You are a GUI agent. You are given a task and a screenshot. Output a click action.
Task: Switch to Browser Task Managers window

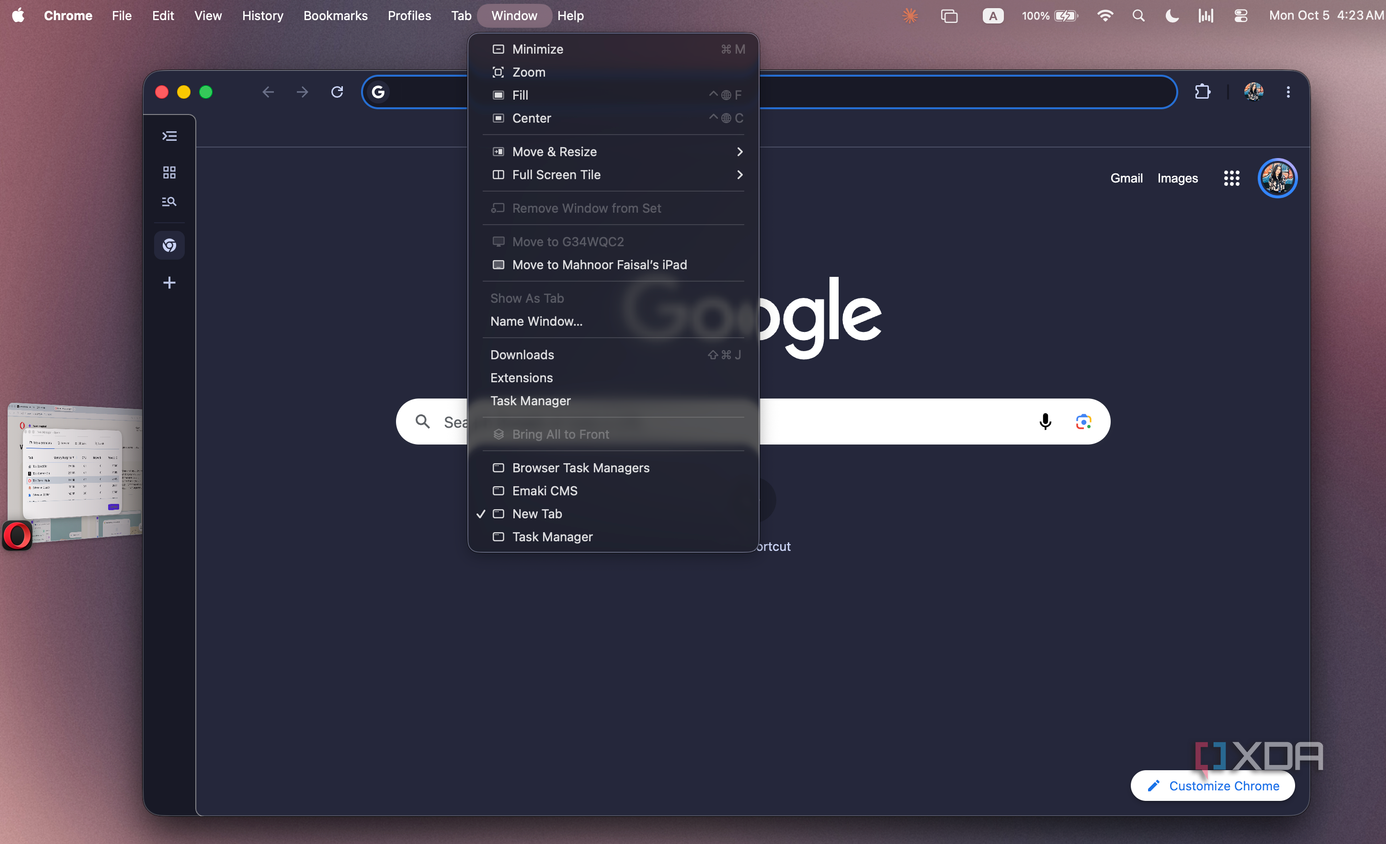click(x=613, y=468)
